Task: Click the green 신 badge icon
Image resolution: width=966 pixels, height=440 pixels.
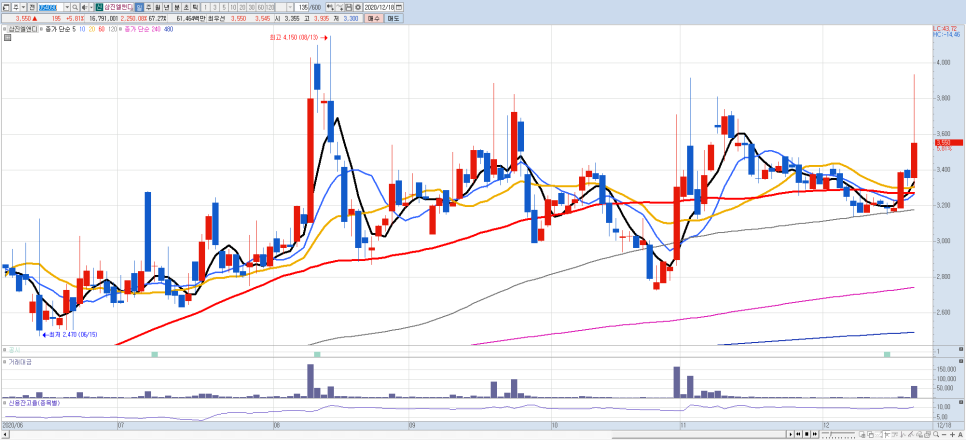Action: [99, 7]
